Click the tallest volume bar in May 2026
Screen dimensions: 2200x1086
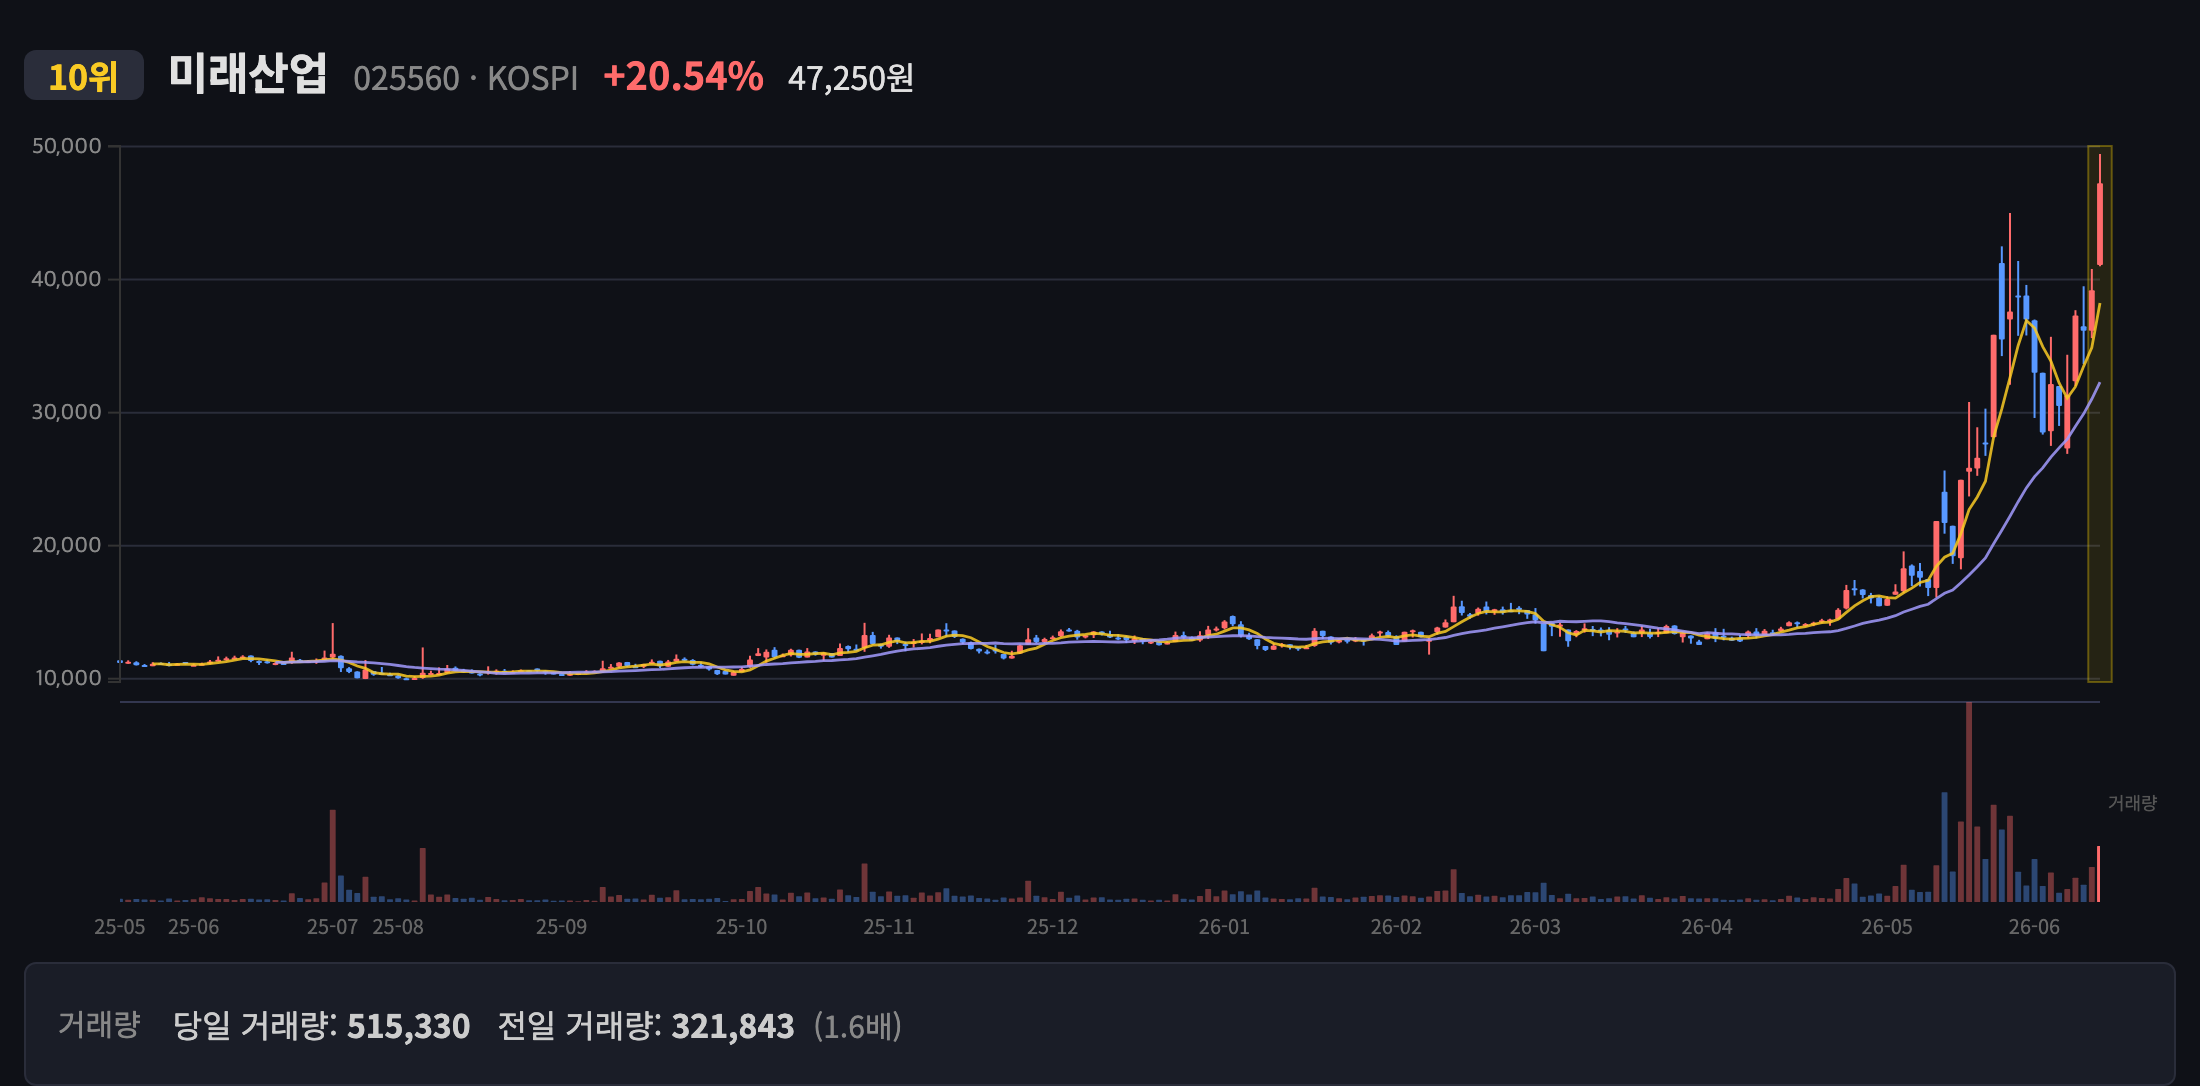(1969, 802)
